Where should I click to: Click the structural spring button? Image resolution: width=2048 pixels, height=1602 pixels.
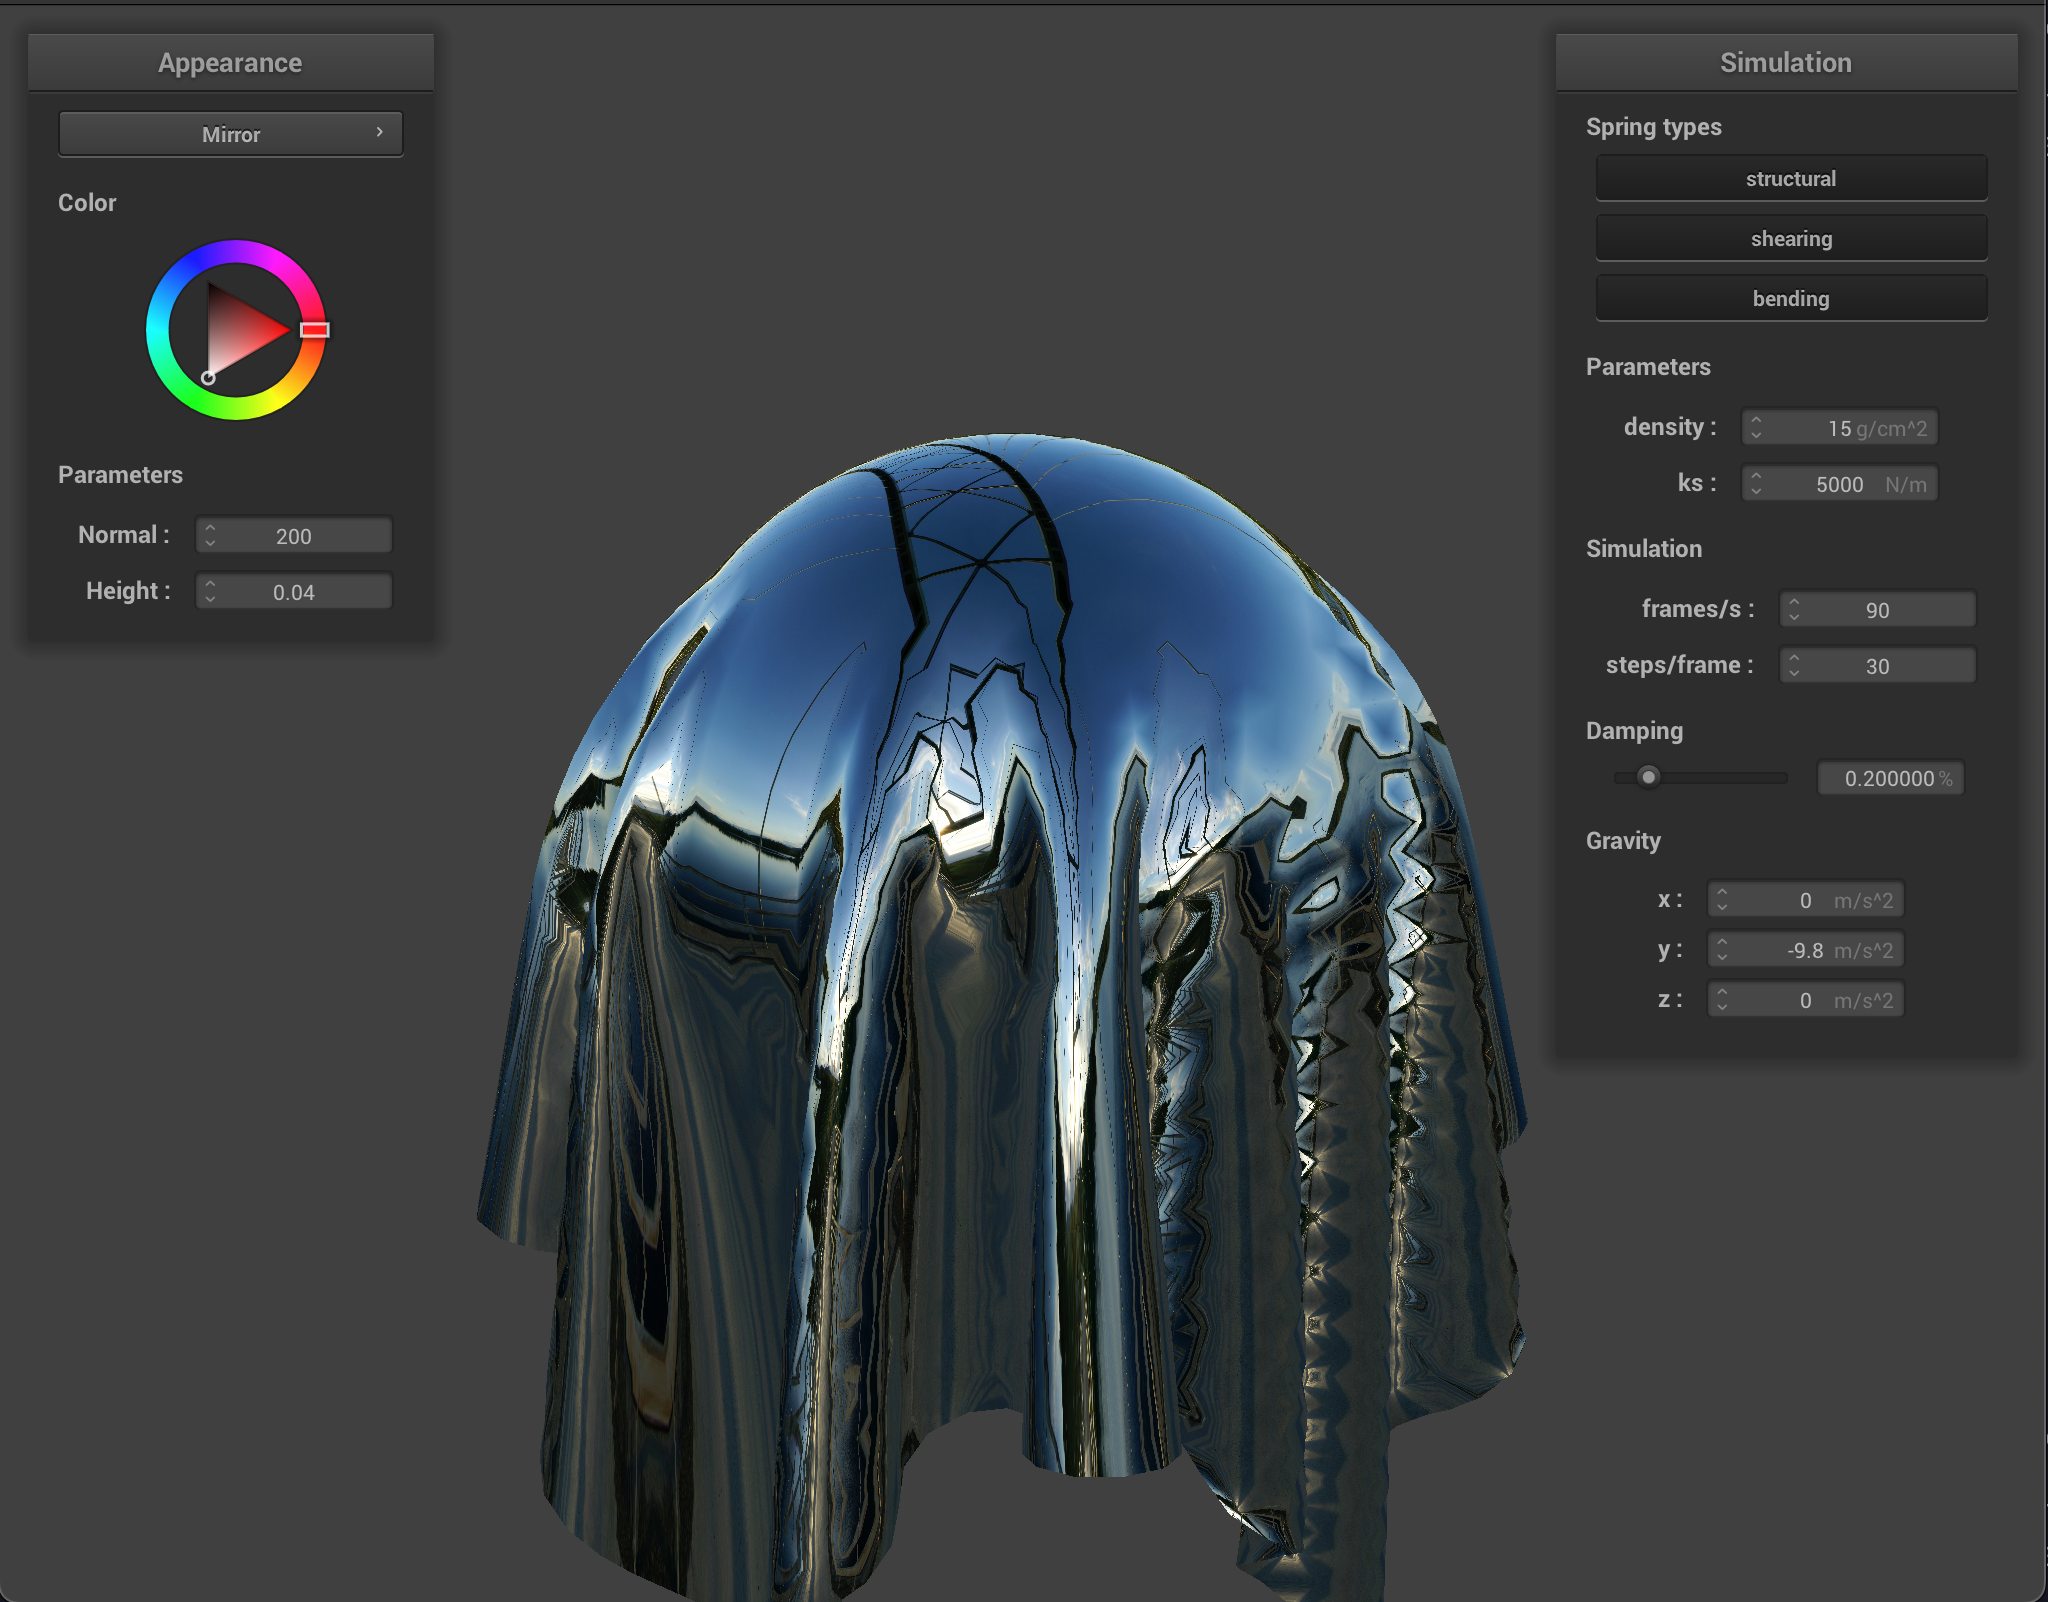[x=1790, y=177]
